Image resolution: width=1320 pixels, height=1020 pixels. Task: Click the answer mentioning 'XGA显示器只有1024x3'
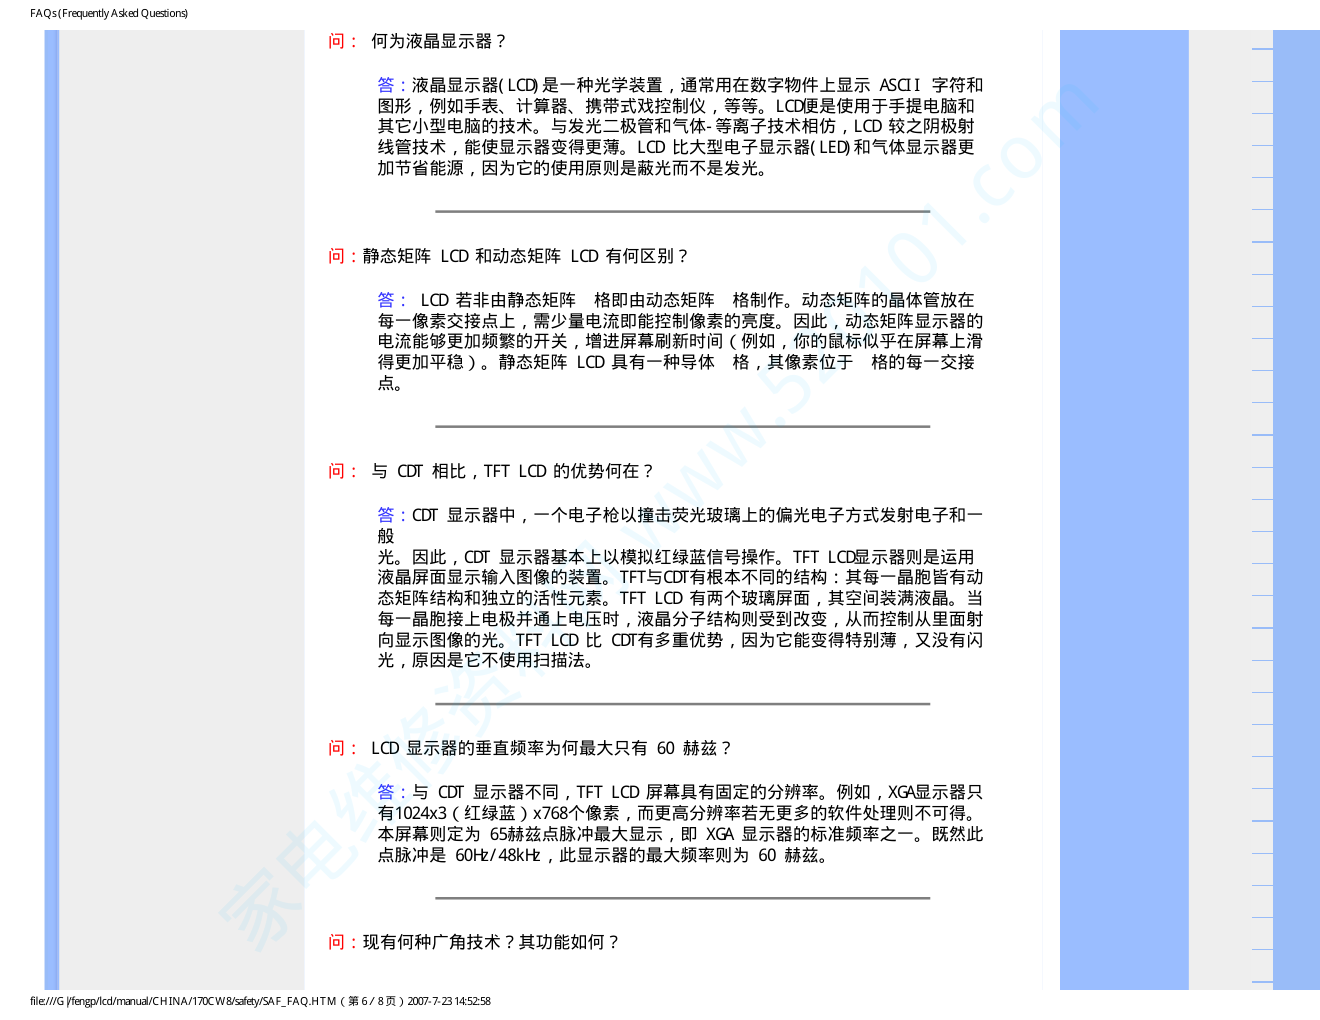(x=680, y=823)
